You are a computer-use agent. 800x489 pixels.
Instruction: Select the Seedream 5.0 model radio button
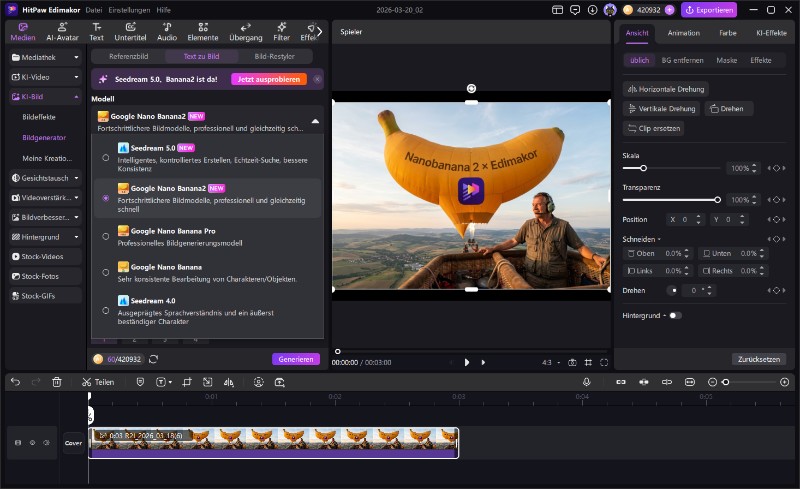[x=106, y=158]
